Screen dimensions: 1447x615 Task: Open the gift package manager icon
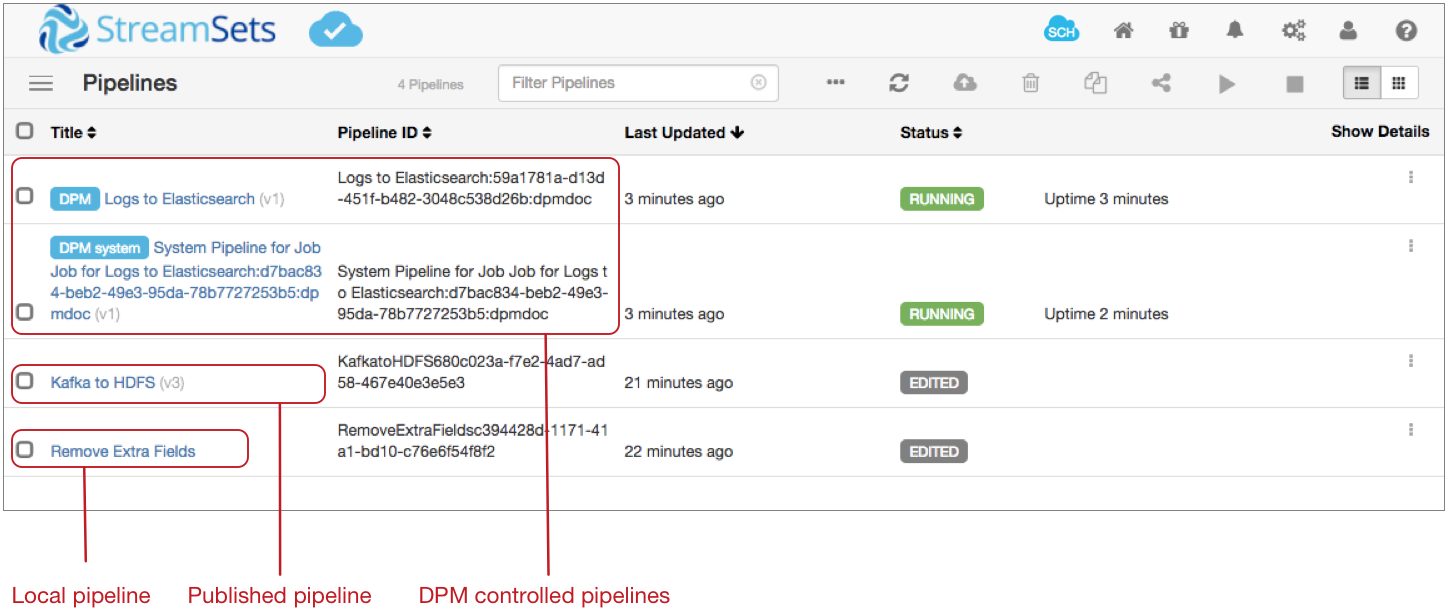point(1179,31)
